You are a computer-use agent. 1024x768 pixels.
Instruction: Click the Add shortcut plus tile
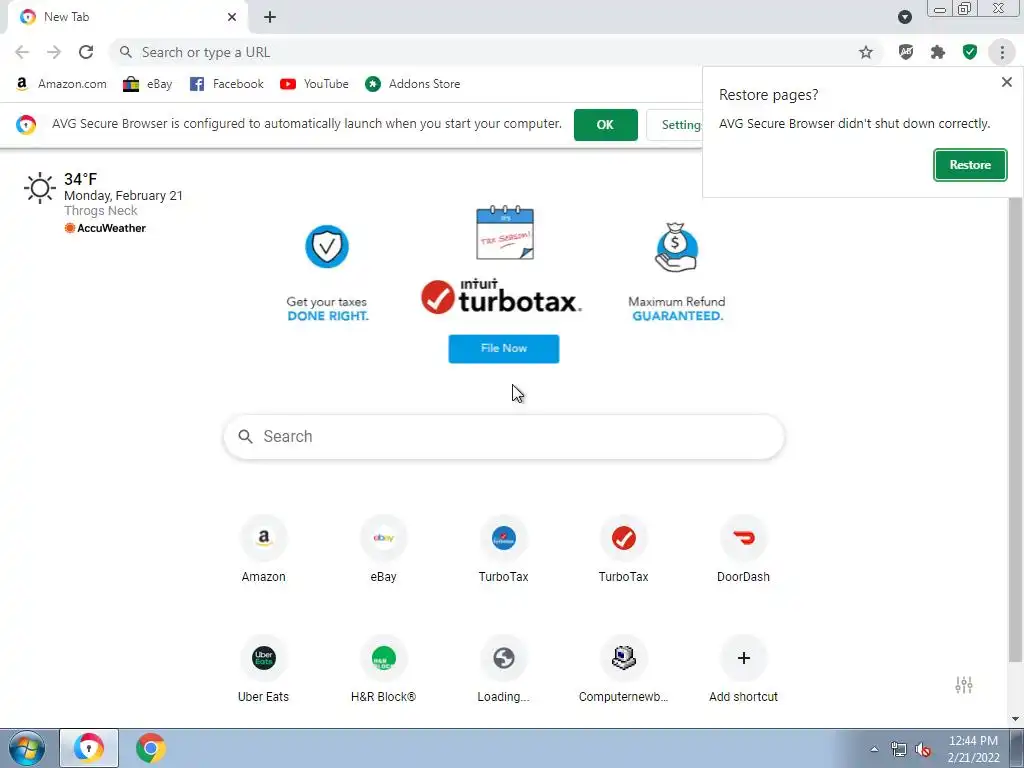[743, 669]
